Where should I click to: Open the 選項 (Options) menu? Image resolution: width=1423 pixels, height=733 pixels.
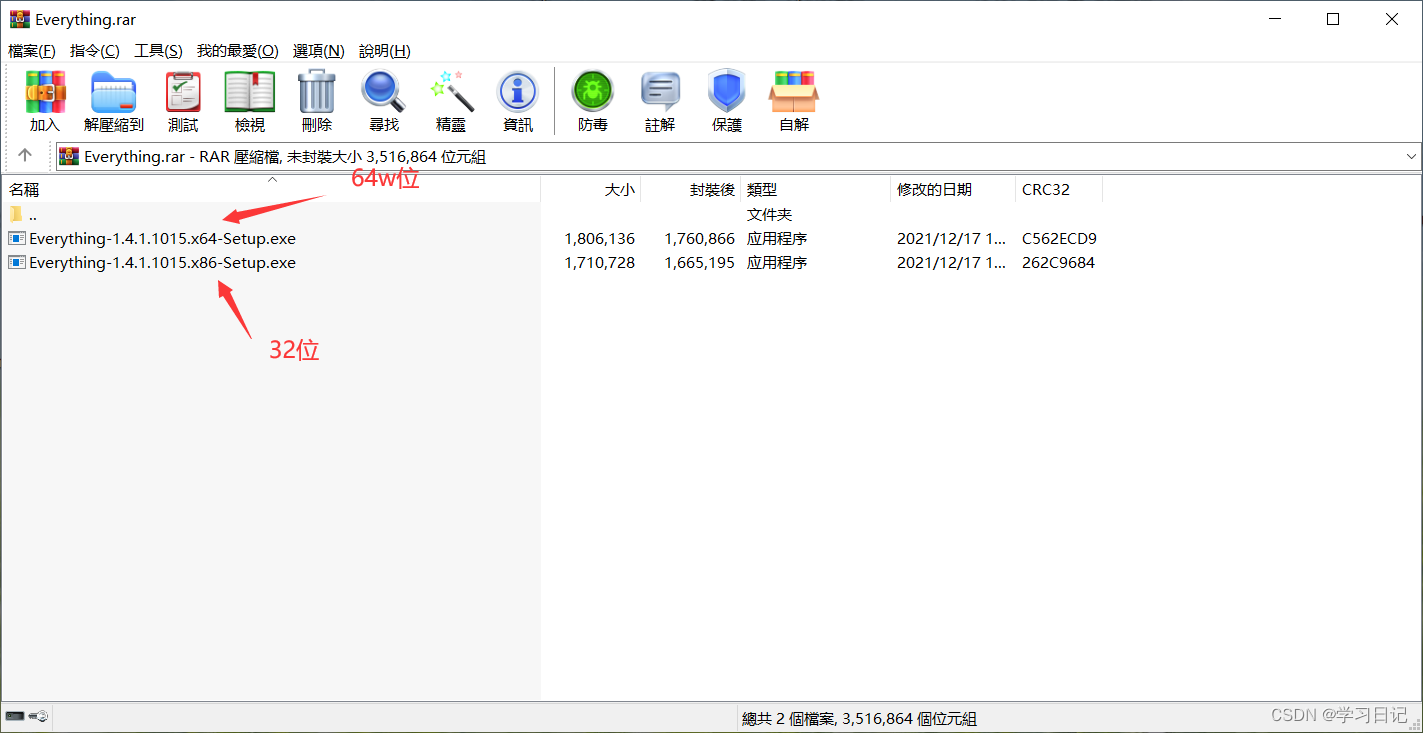click(x=316, y=51)
